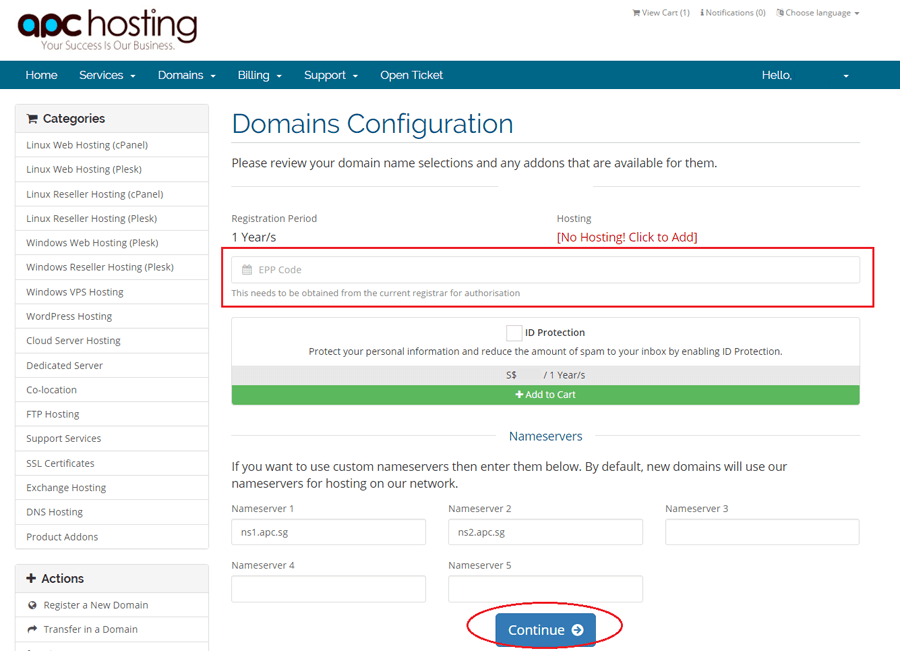Open Product Addons category
Image resolution: width=900 pixels, height=651 pixels.
click(112, 537)
